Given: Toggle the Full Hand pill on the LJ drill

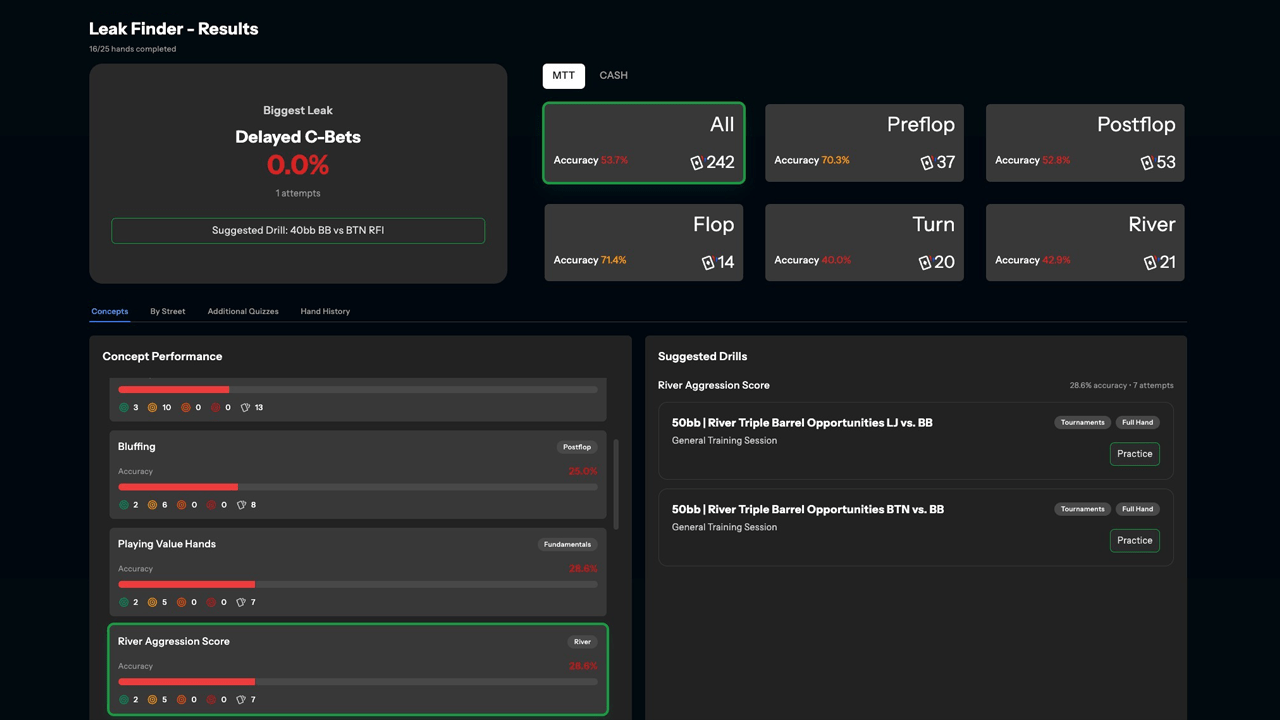Looking at the screenshot, I should pos(1137,422).
